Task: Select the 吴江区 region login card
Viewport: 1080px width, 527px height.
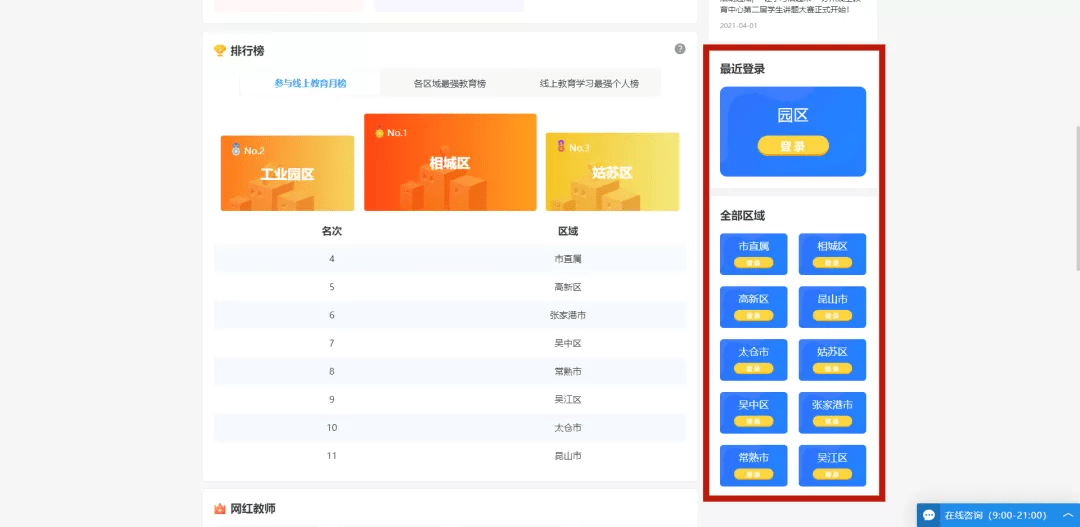Action: [x=832, y=466]
